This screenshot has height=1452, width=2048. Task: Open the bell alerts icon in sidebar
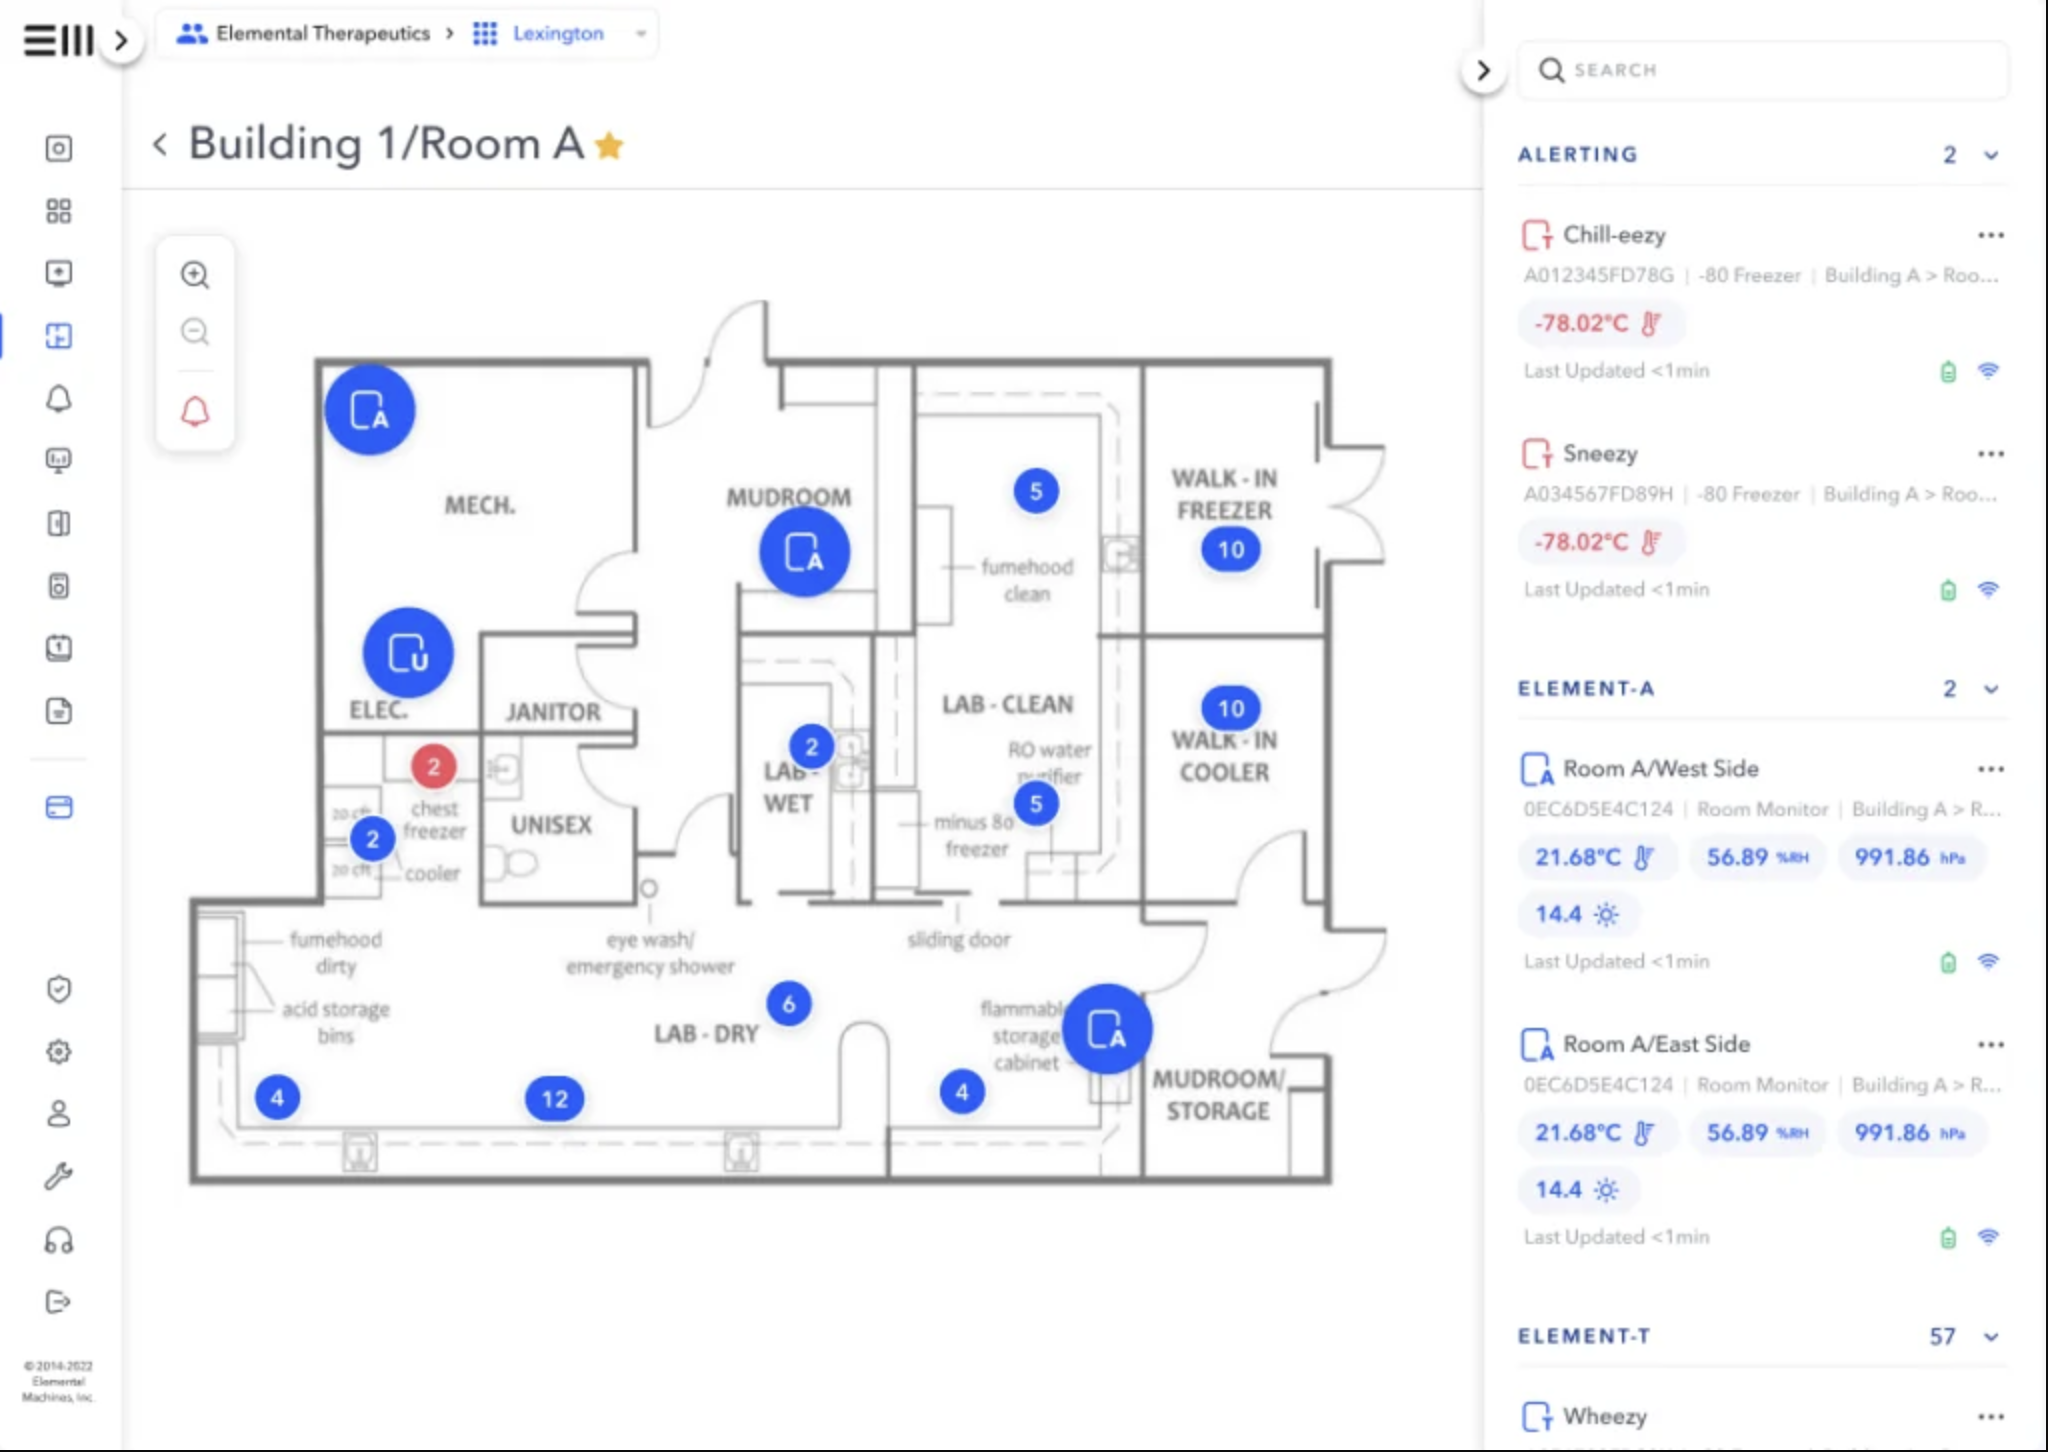click(59, 399)
